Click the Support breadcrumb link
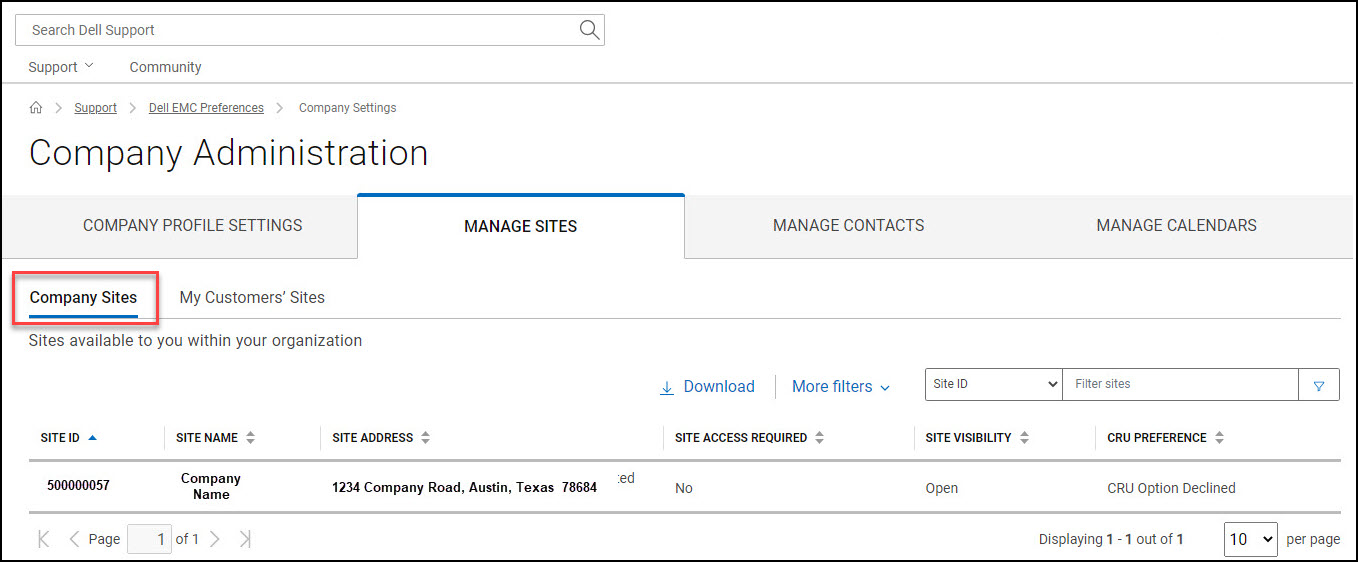The image size is (1358, 562). click(95, 108)
